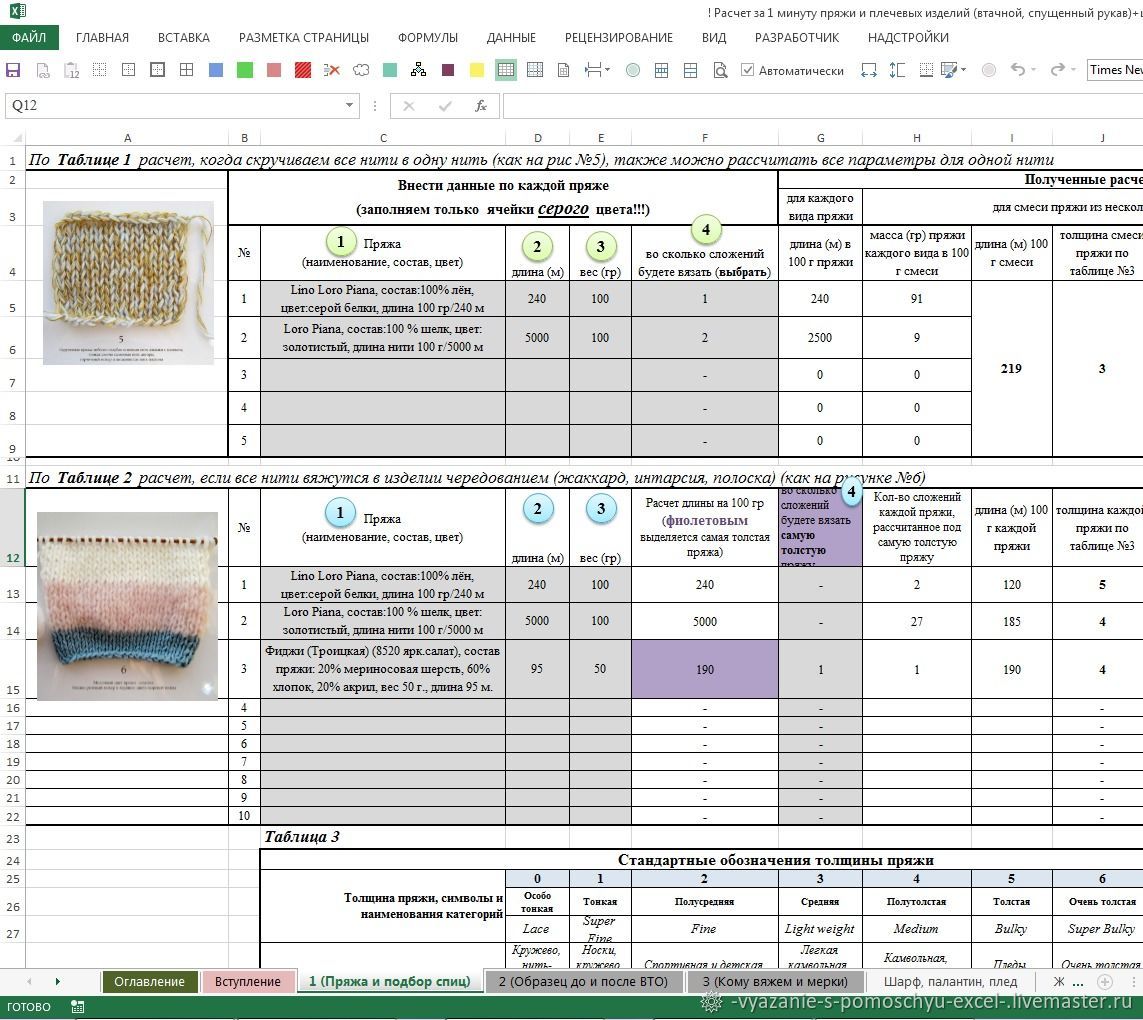1143x1020 pixels.
Task: Open the Undo history dropdown arrow
Action: (1035, 70)
